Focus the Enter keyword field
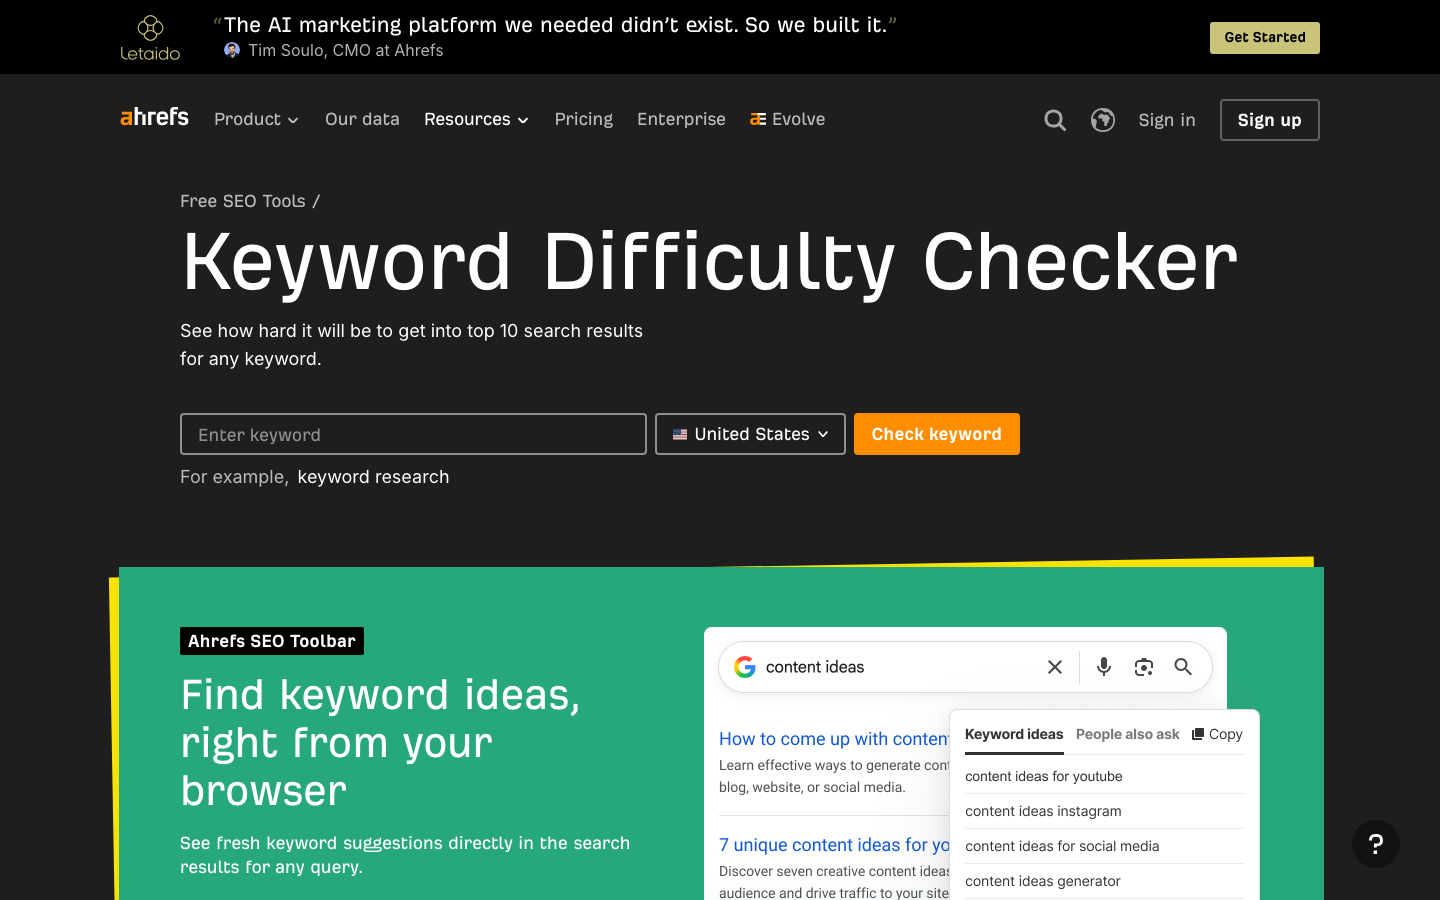The height and width of the screenshot is (900, 1440). point(413,434)
